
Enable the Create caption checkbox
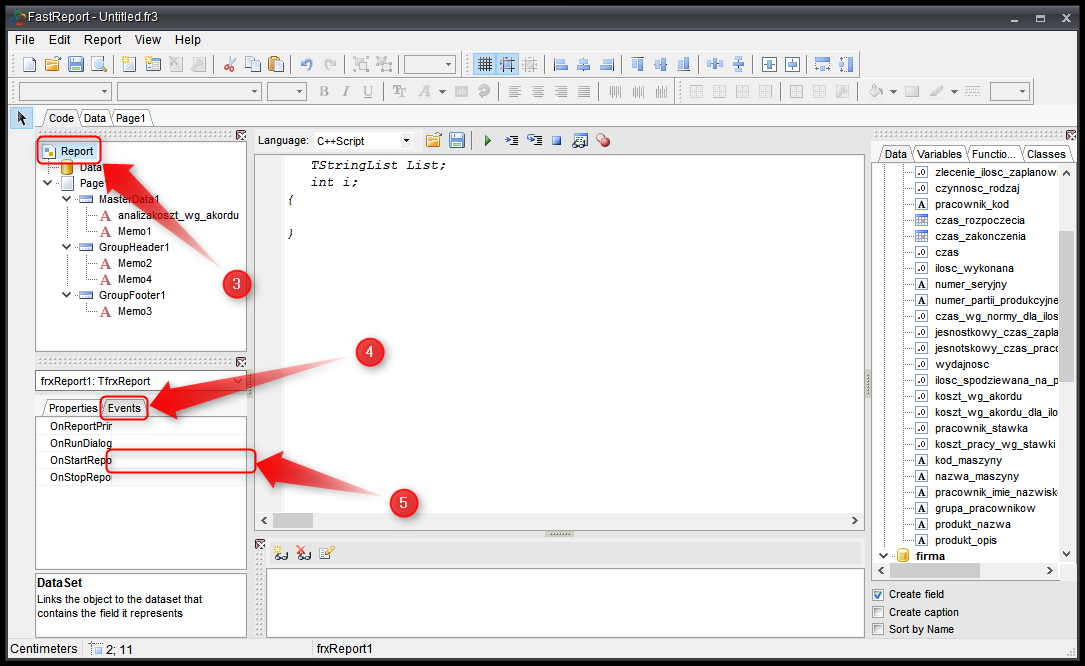(x=879, y=612)
